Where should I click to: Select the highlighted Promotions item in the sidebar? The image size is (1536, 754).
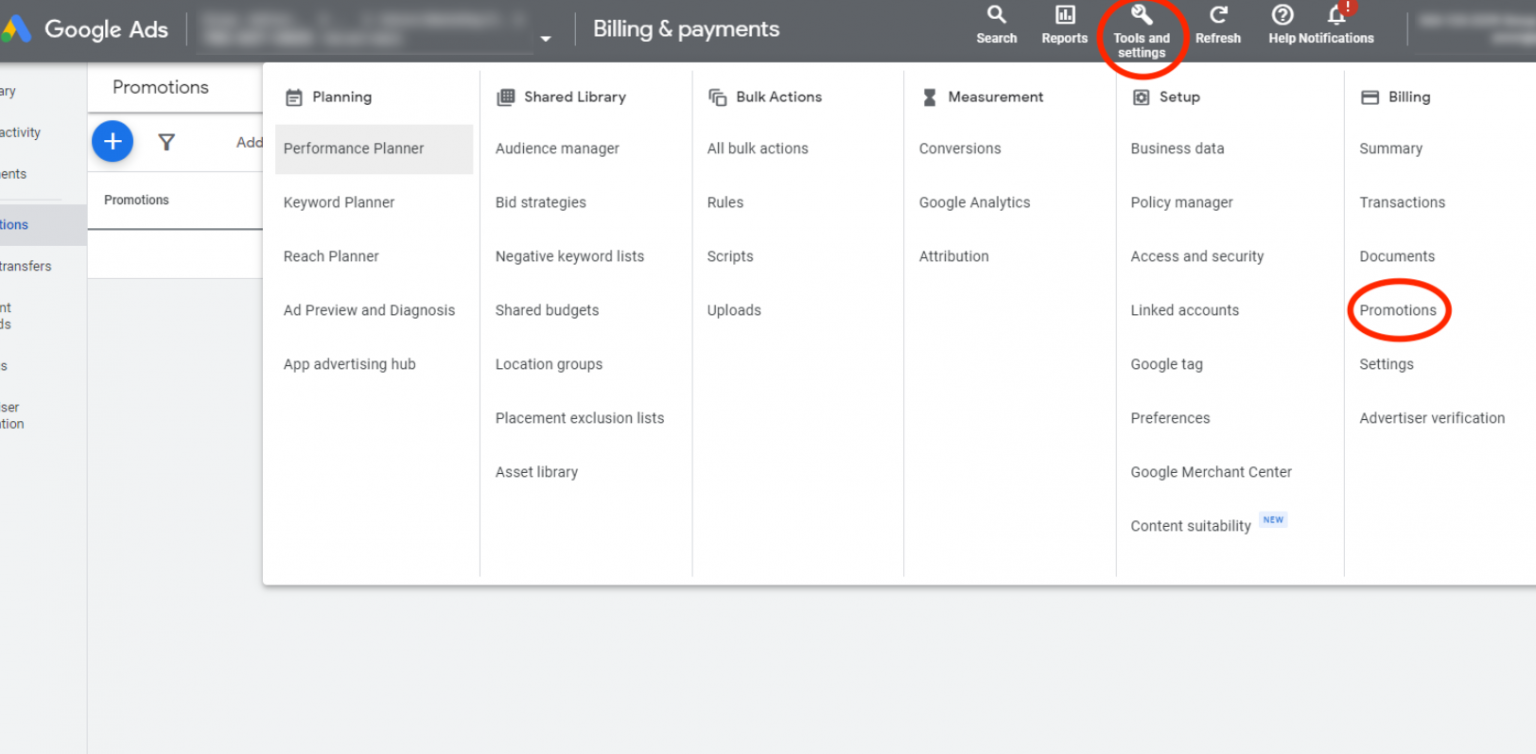pos(20,224)
